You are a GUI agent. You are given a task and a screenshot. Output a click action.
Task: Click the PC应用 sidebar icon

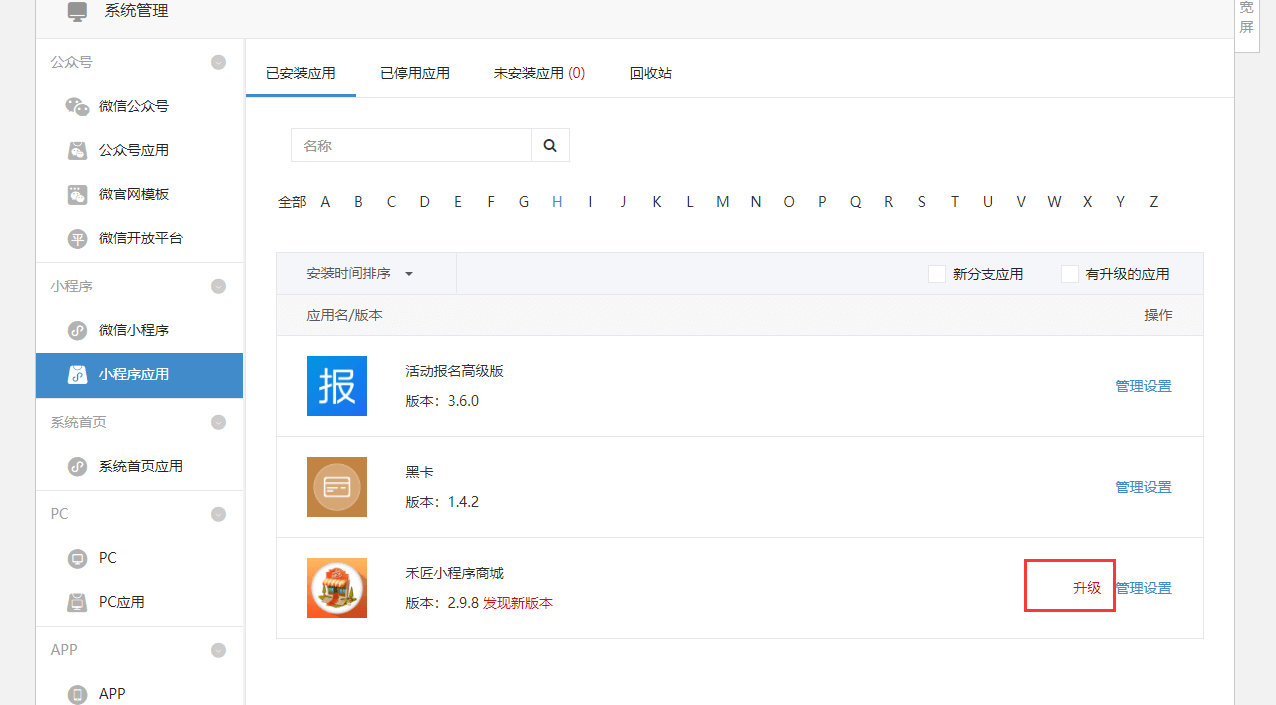[x=77, y=602]
